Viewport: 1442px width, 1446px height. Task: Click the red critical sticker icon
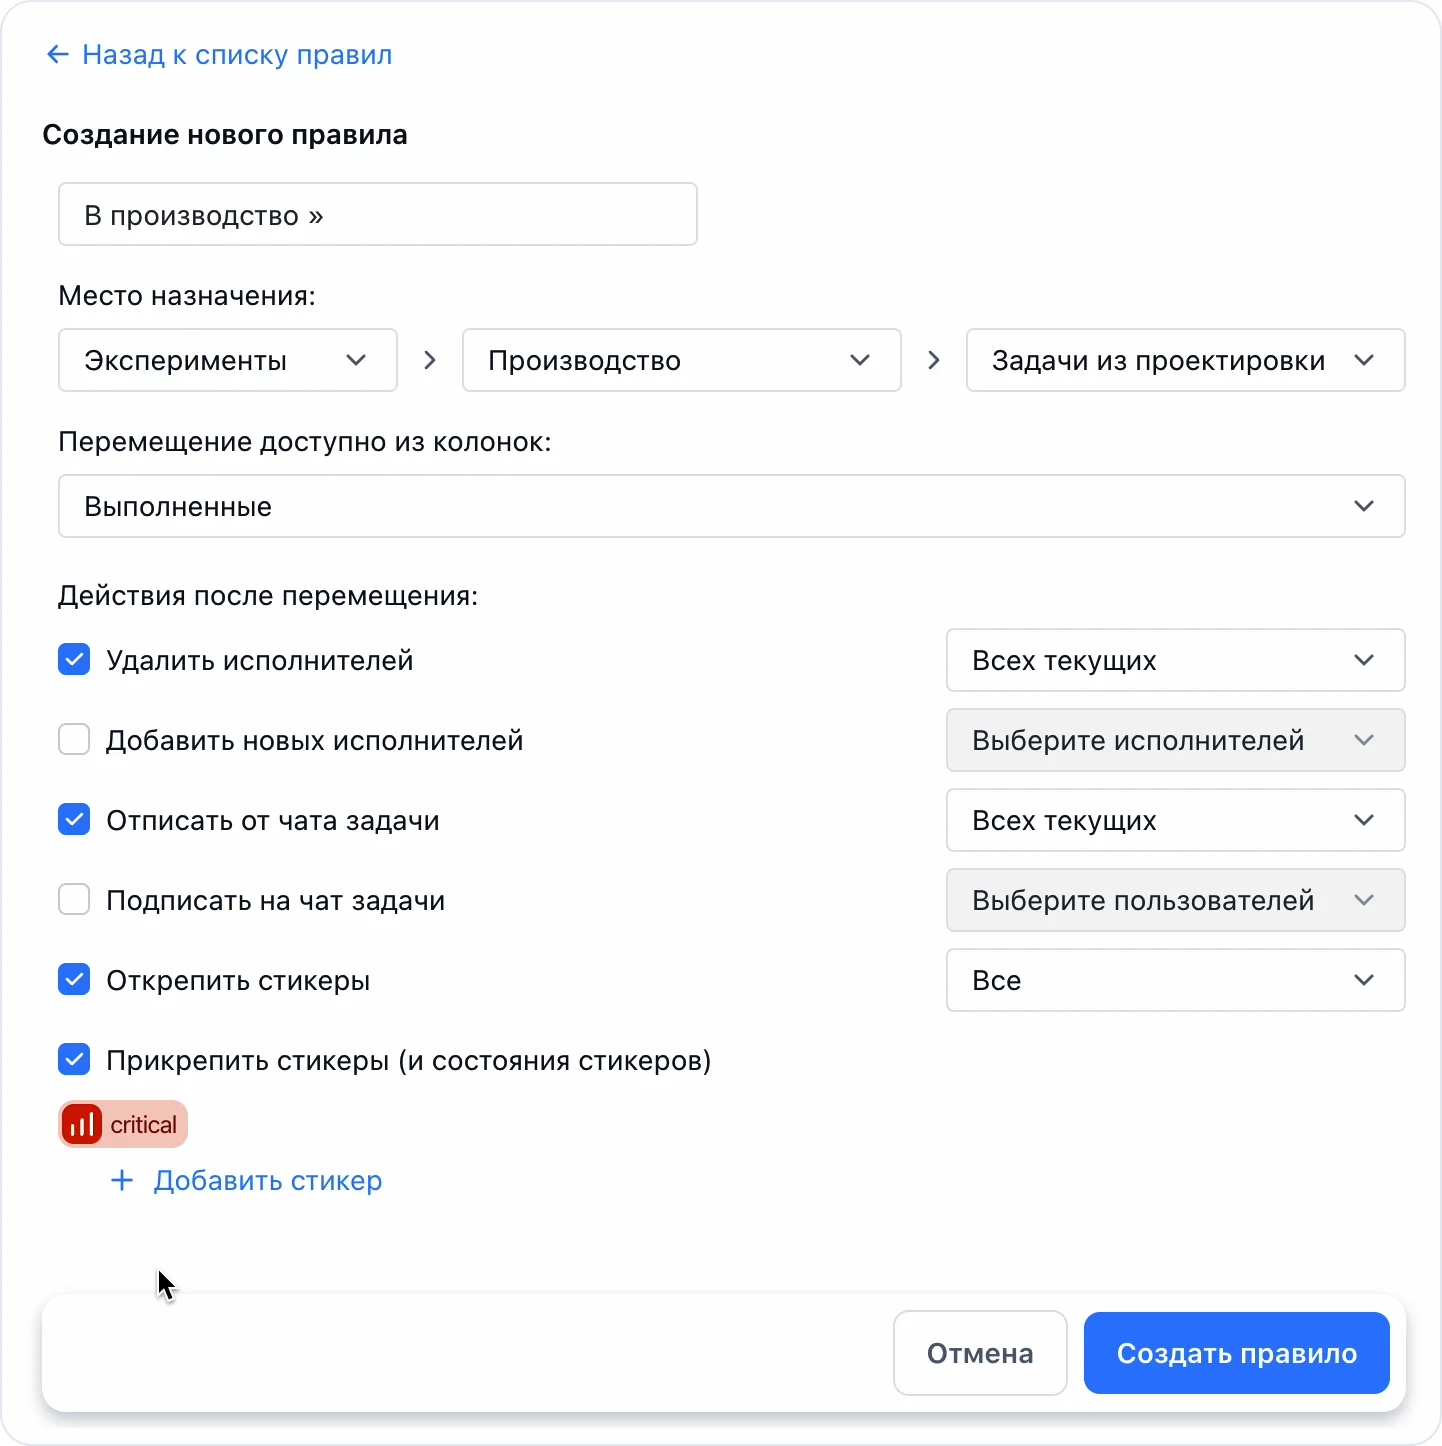(x=82, y=1124)
